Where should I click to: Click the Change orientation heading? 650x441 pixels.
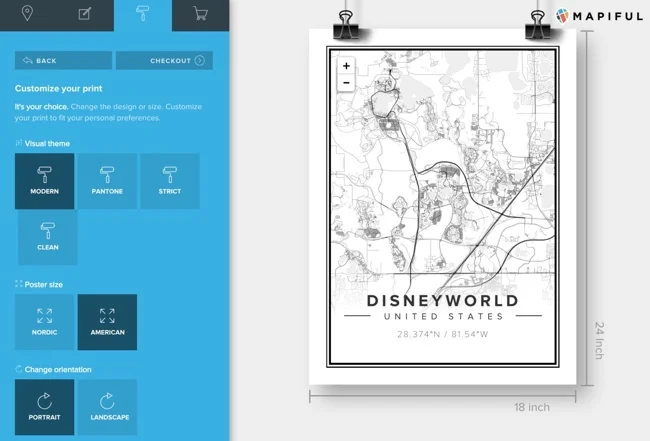pyautogui.click(x=53, y=369)
